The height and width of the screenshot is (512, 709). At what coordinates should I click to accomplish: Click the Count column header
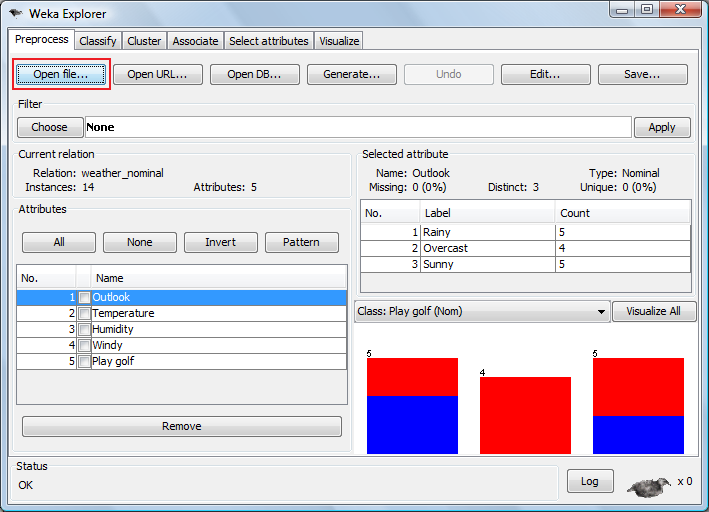623,213
